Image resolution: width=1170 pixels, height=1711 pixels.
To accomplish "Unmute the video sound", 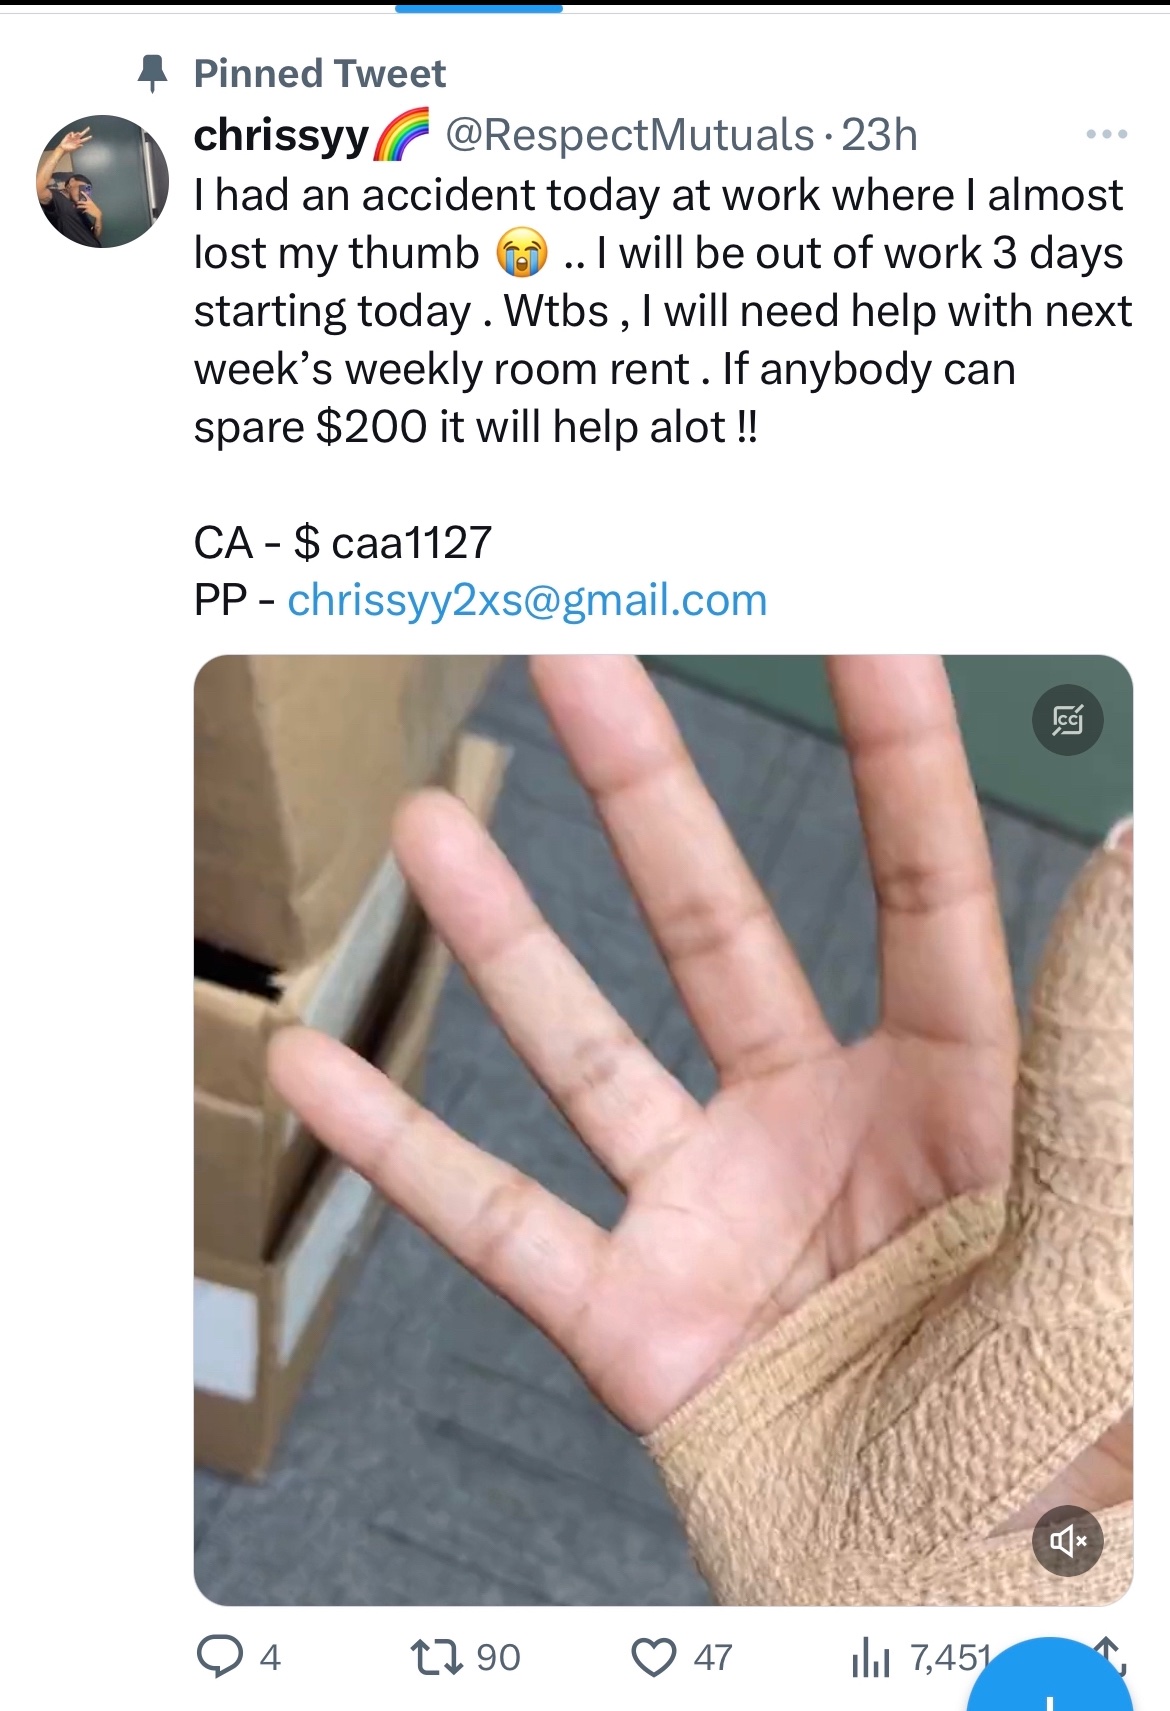I will click(x=1067, y=1540).
